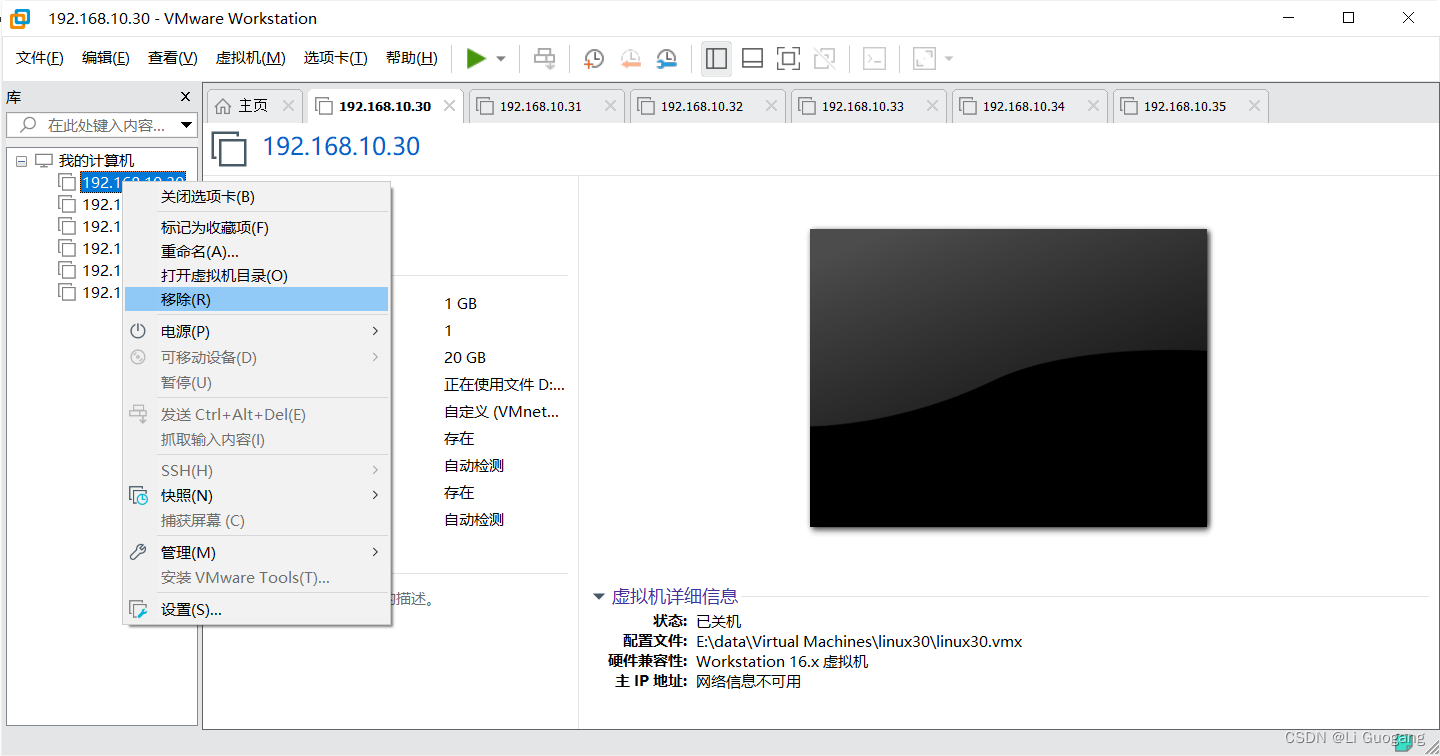
Task: Open the 查看(V) menu
Action: [x=173, y=58]
